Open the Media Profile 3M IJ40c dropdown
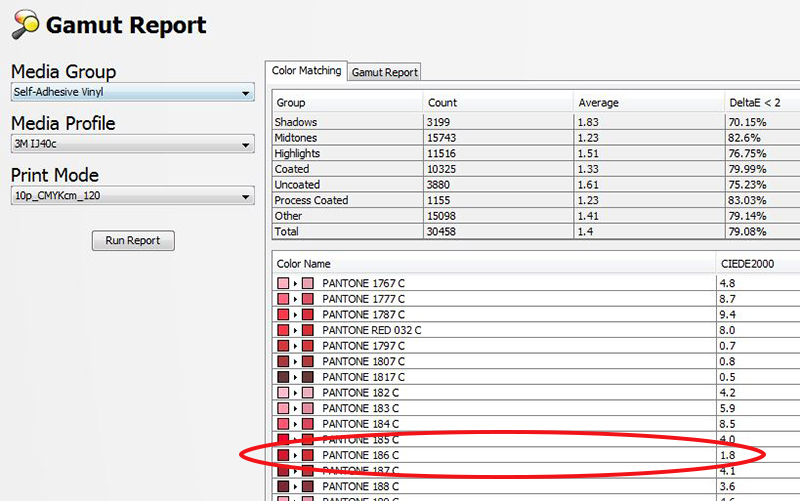800x501 pixels. click(x=133, y=144)
